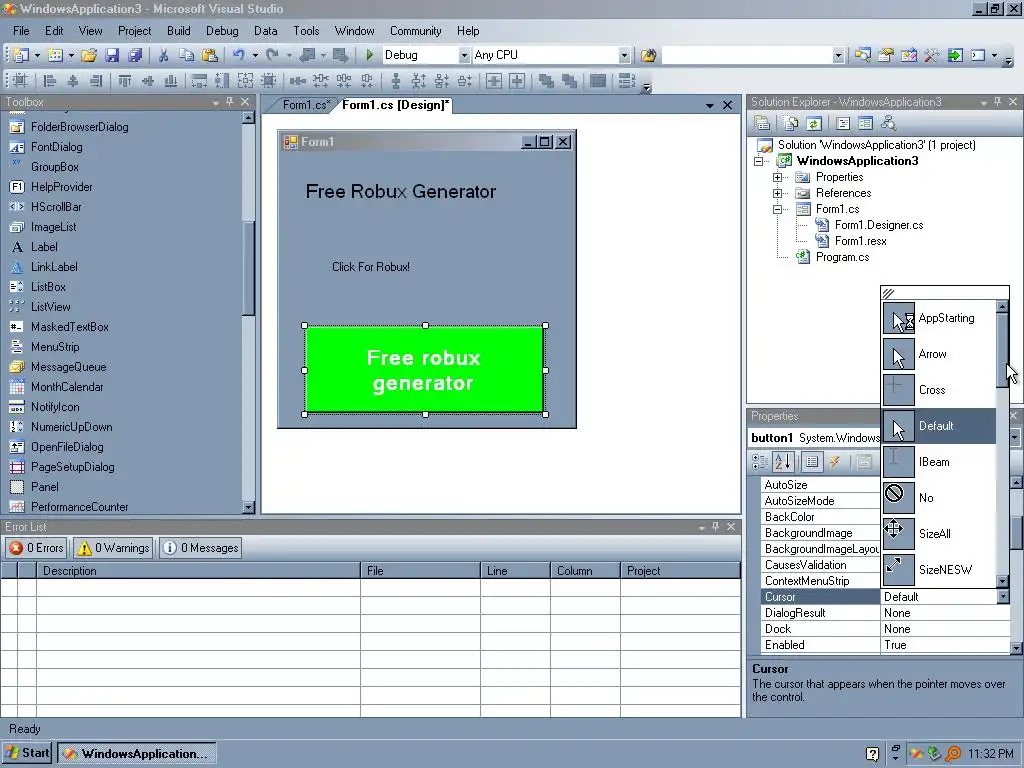The width and height of the screenshot is (1024, 768).
Task: Switch Properties panel to Alphabetical sorting
Action: coord(783,462)
